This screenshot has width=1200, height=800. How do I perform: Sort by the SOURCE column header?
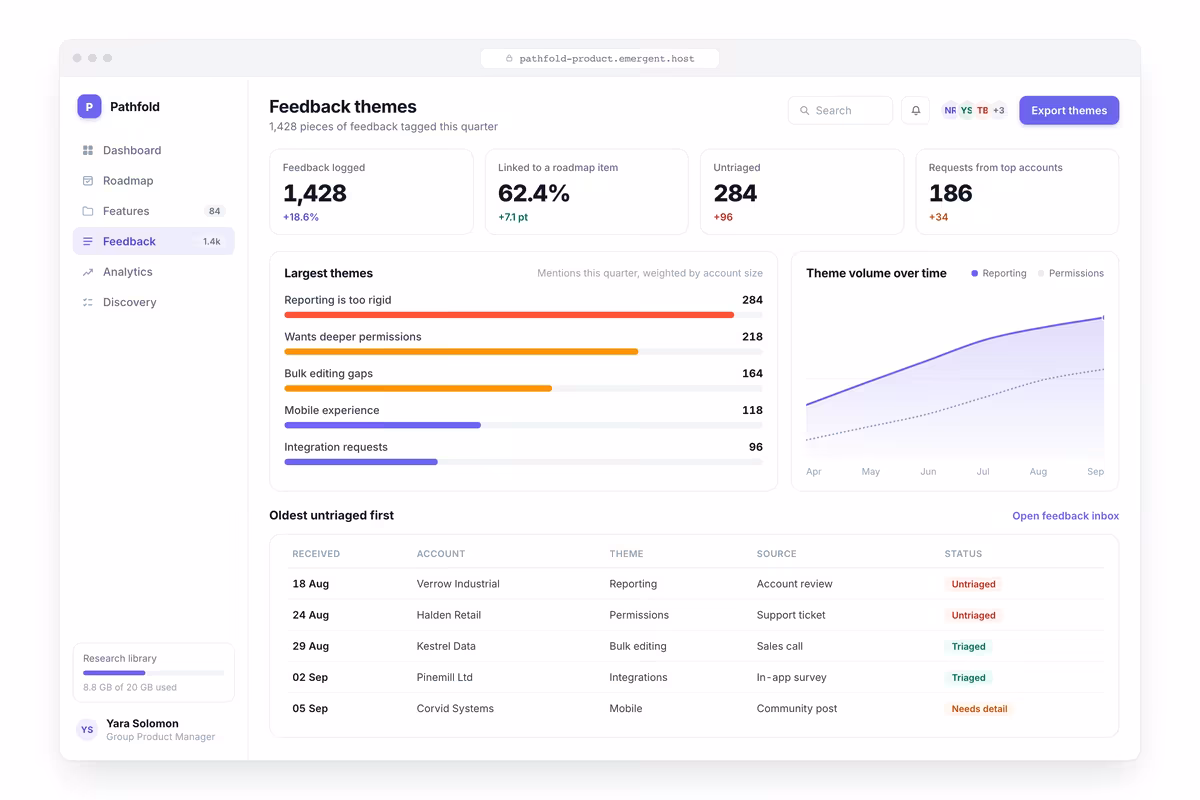pyautogui.click(x=776, y=554)
